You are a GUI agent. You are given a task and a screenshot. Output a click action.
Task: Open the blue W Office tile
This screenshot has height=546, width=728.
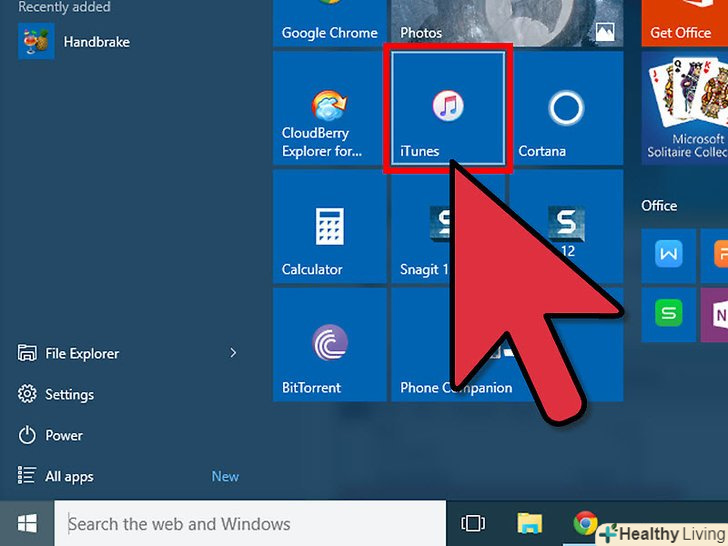tap(669, 256)
